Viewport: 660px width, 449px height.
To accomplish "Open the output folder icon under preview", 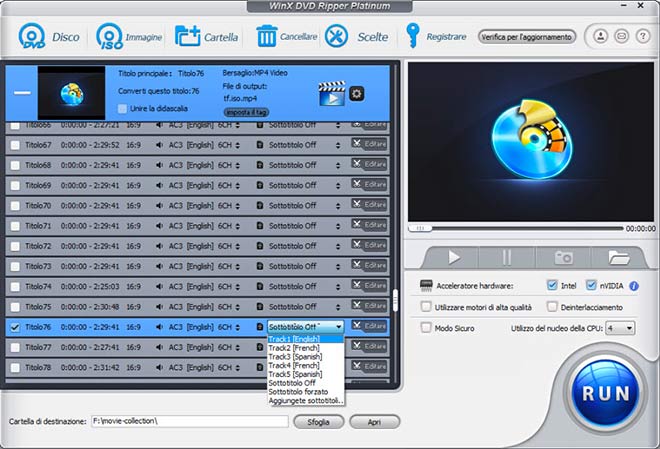I will (619, 257).
